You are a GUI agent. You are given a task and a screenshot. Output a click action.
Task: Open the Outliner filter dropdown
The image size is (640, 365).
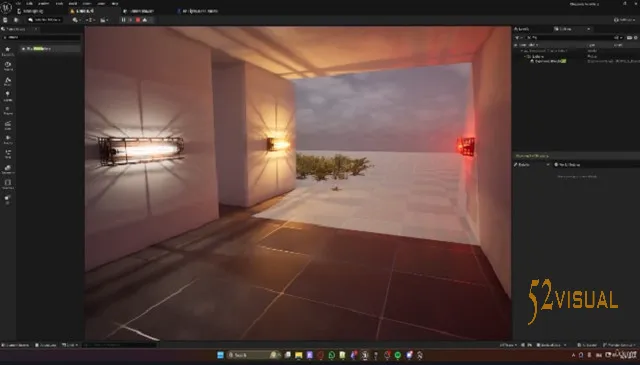pyautogui.click(x=518, y=38)
